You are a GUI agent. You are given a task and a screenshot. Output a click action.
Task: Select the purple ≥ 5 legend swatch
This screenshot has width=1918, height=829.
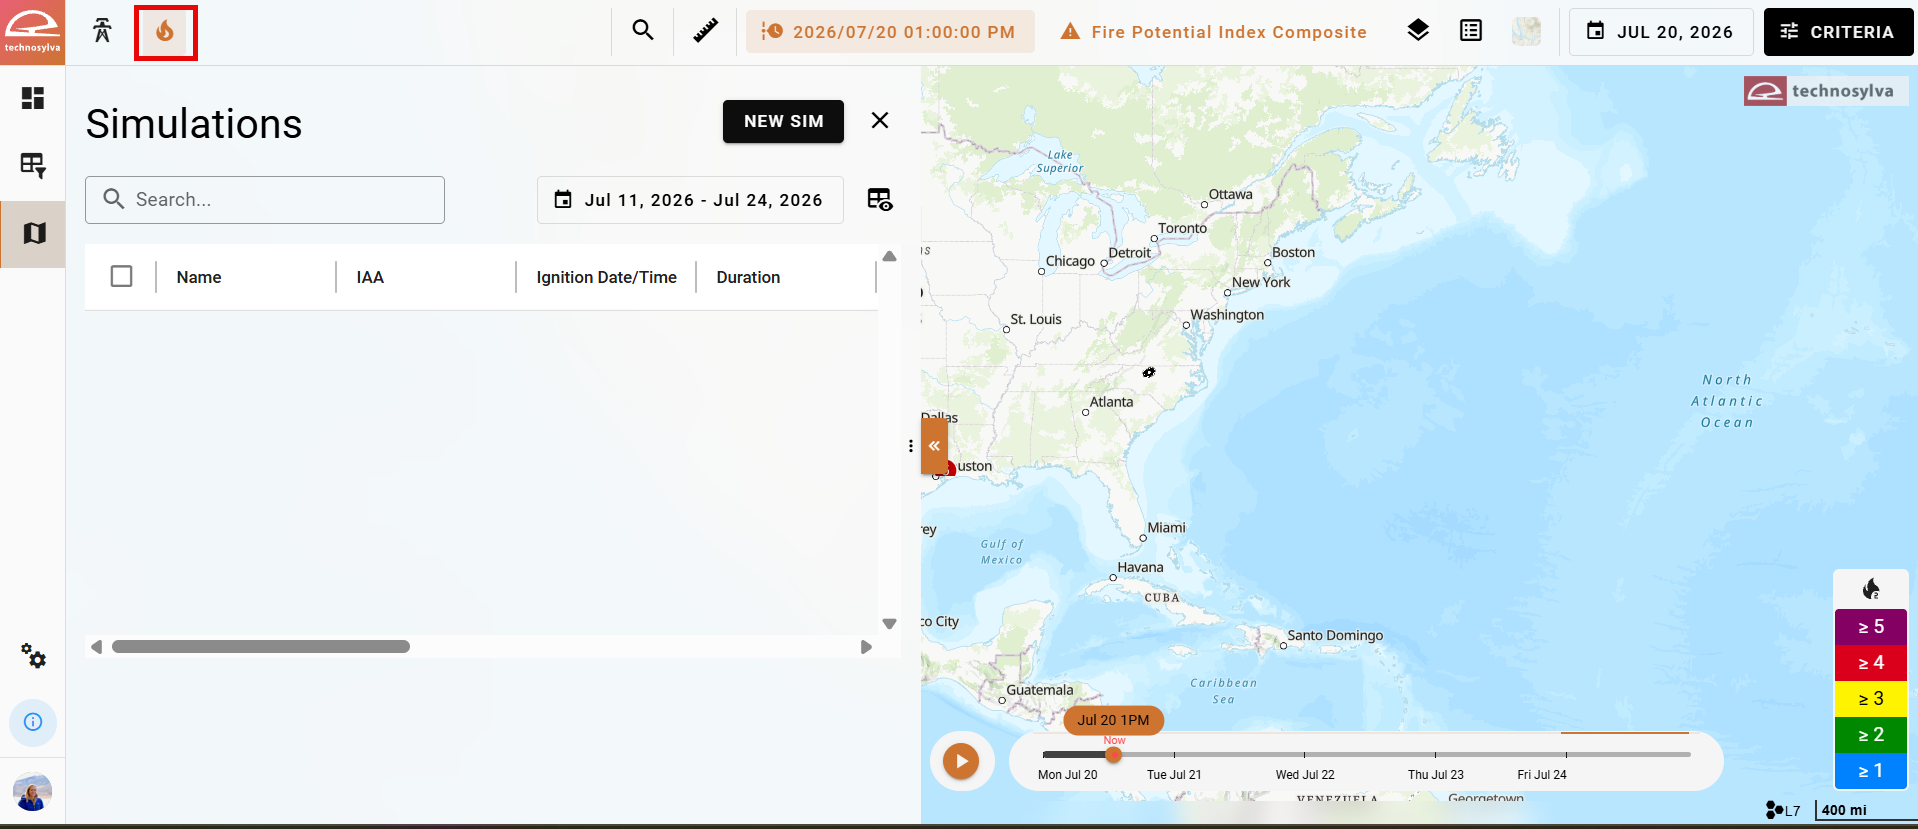[x=1870, y=627]
